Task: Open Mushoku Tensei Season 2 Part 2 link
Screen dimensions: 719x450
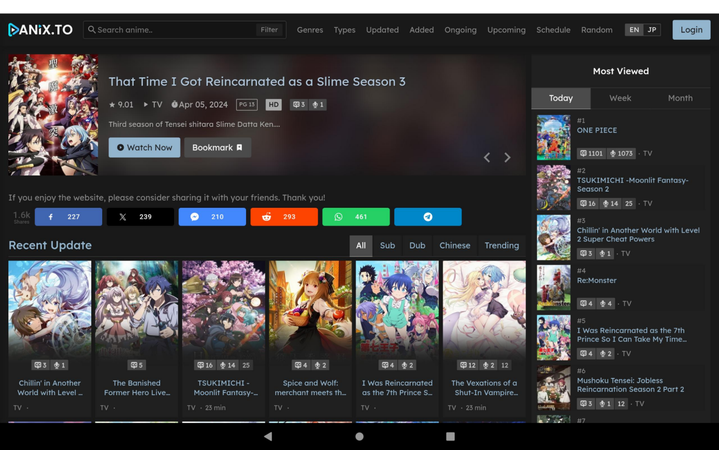Action: pyautogui.click(x=631, y=385)
